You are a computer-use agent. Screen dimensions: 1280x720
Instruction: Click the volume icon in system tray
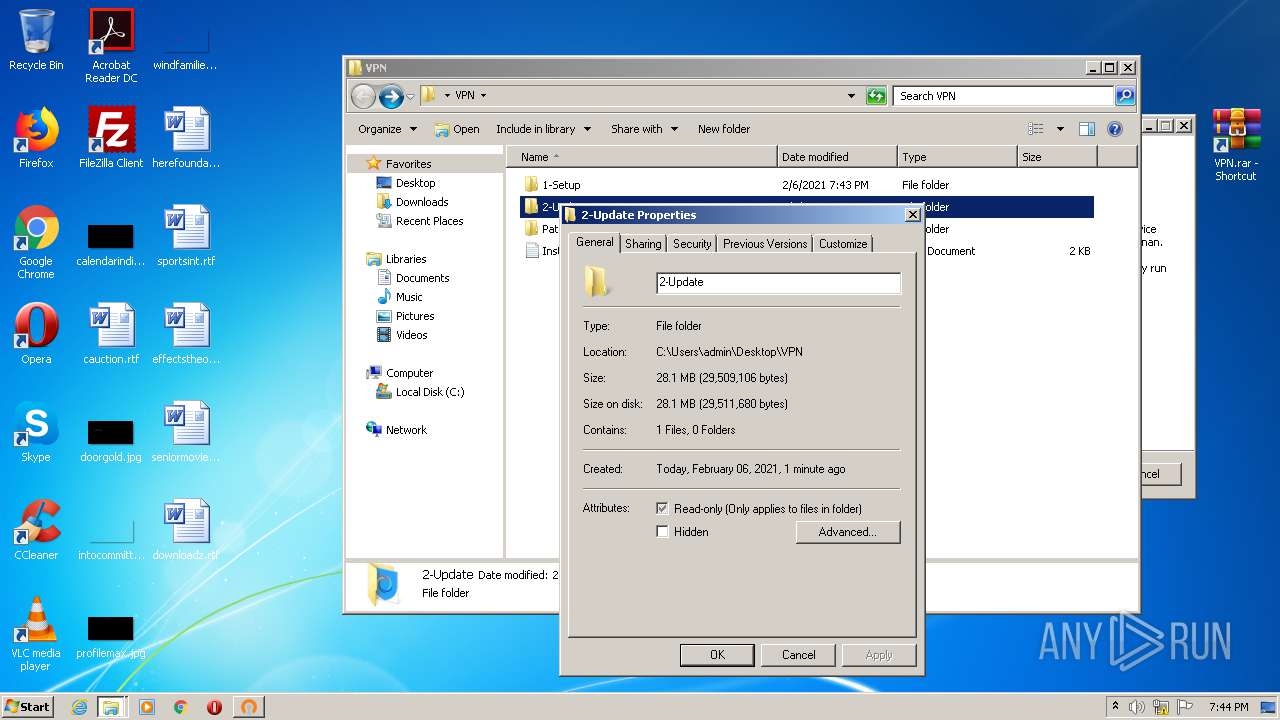click(x=1137, y=707)
